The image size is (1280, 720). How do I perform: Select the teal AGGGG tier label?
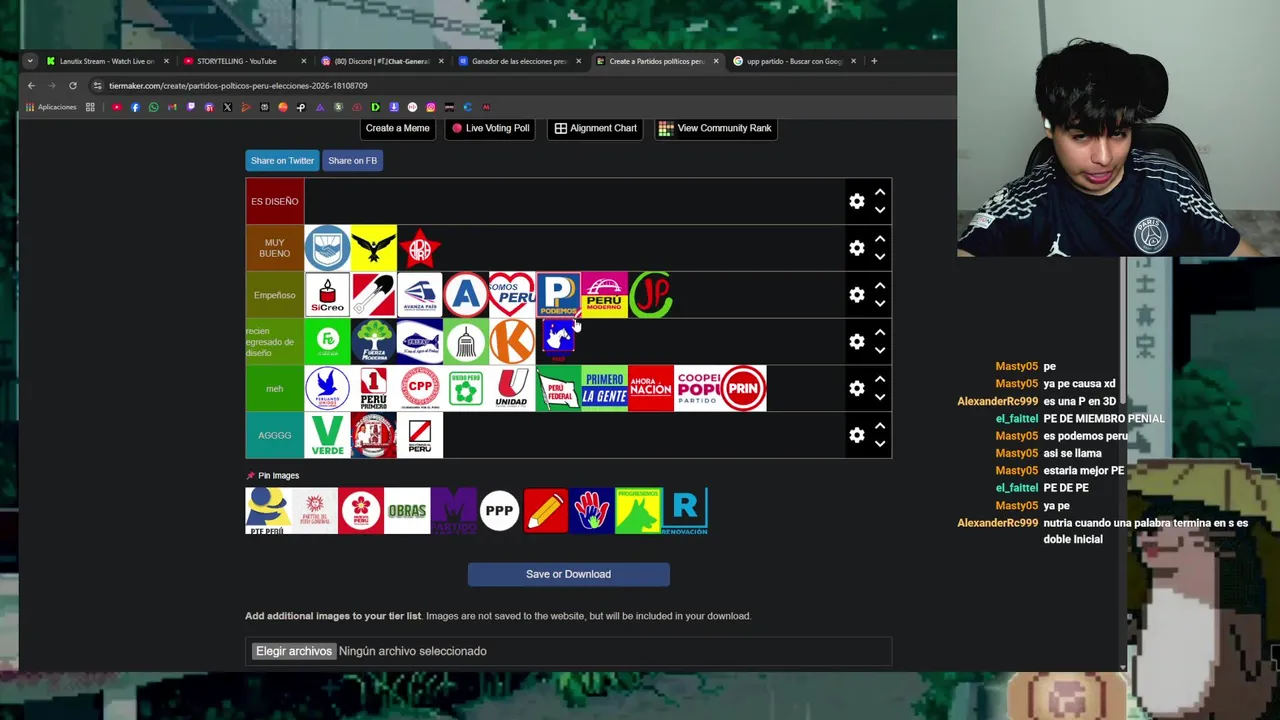click(274, 435)
